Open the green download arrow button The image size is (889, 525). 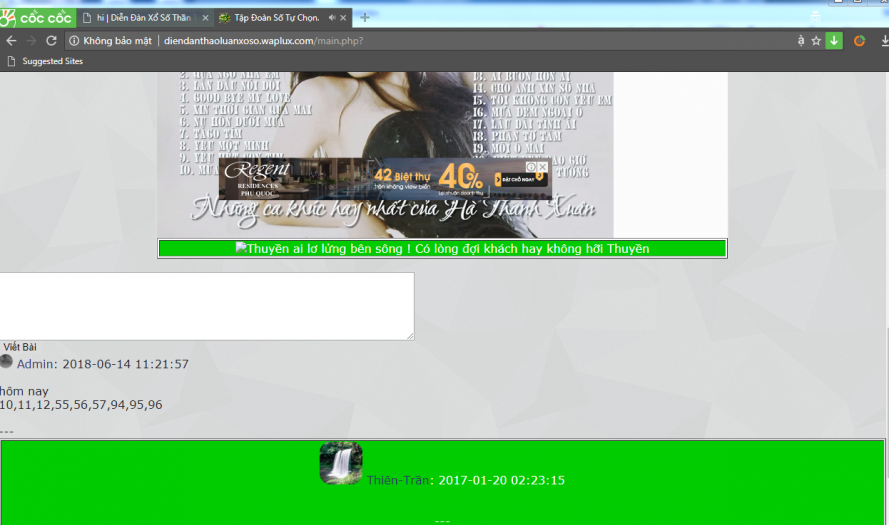click(x=834, y=41)
